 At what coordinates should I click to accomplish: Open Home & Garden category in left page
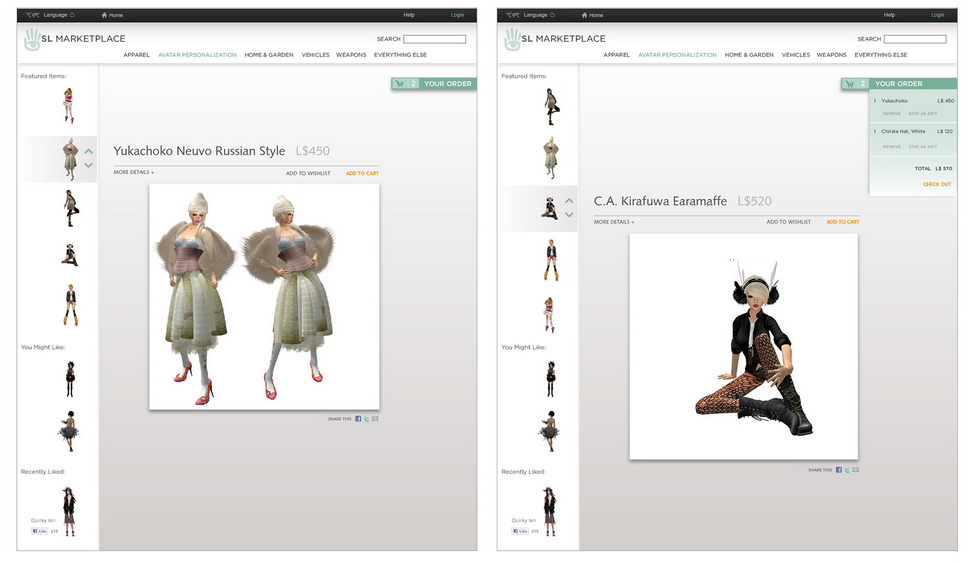click(269, 55)
